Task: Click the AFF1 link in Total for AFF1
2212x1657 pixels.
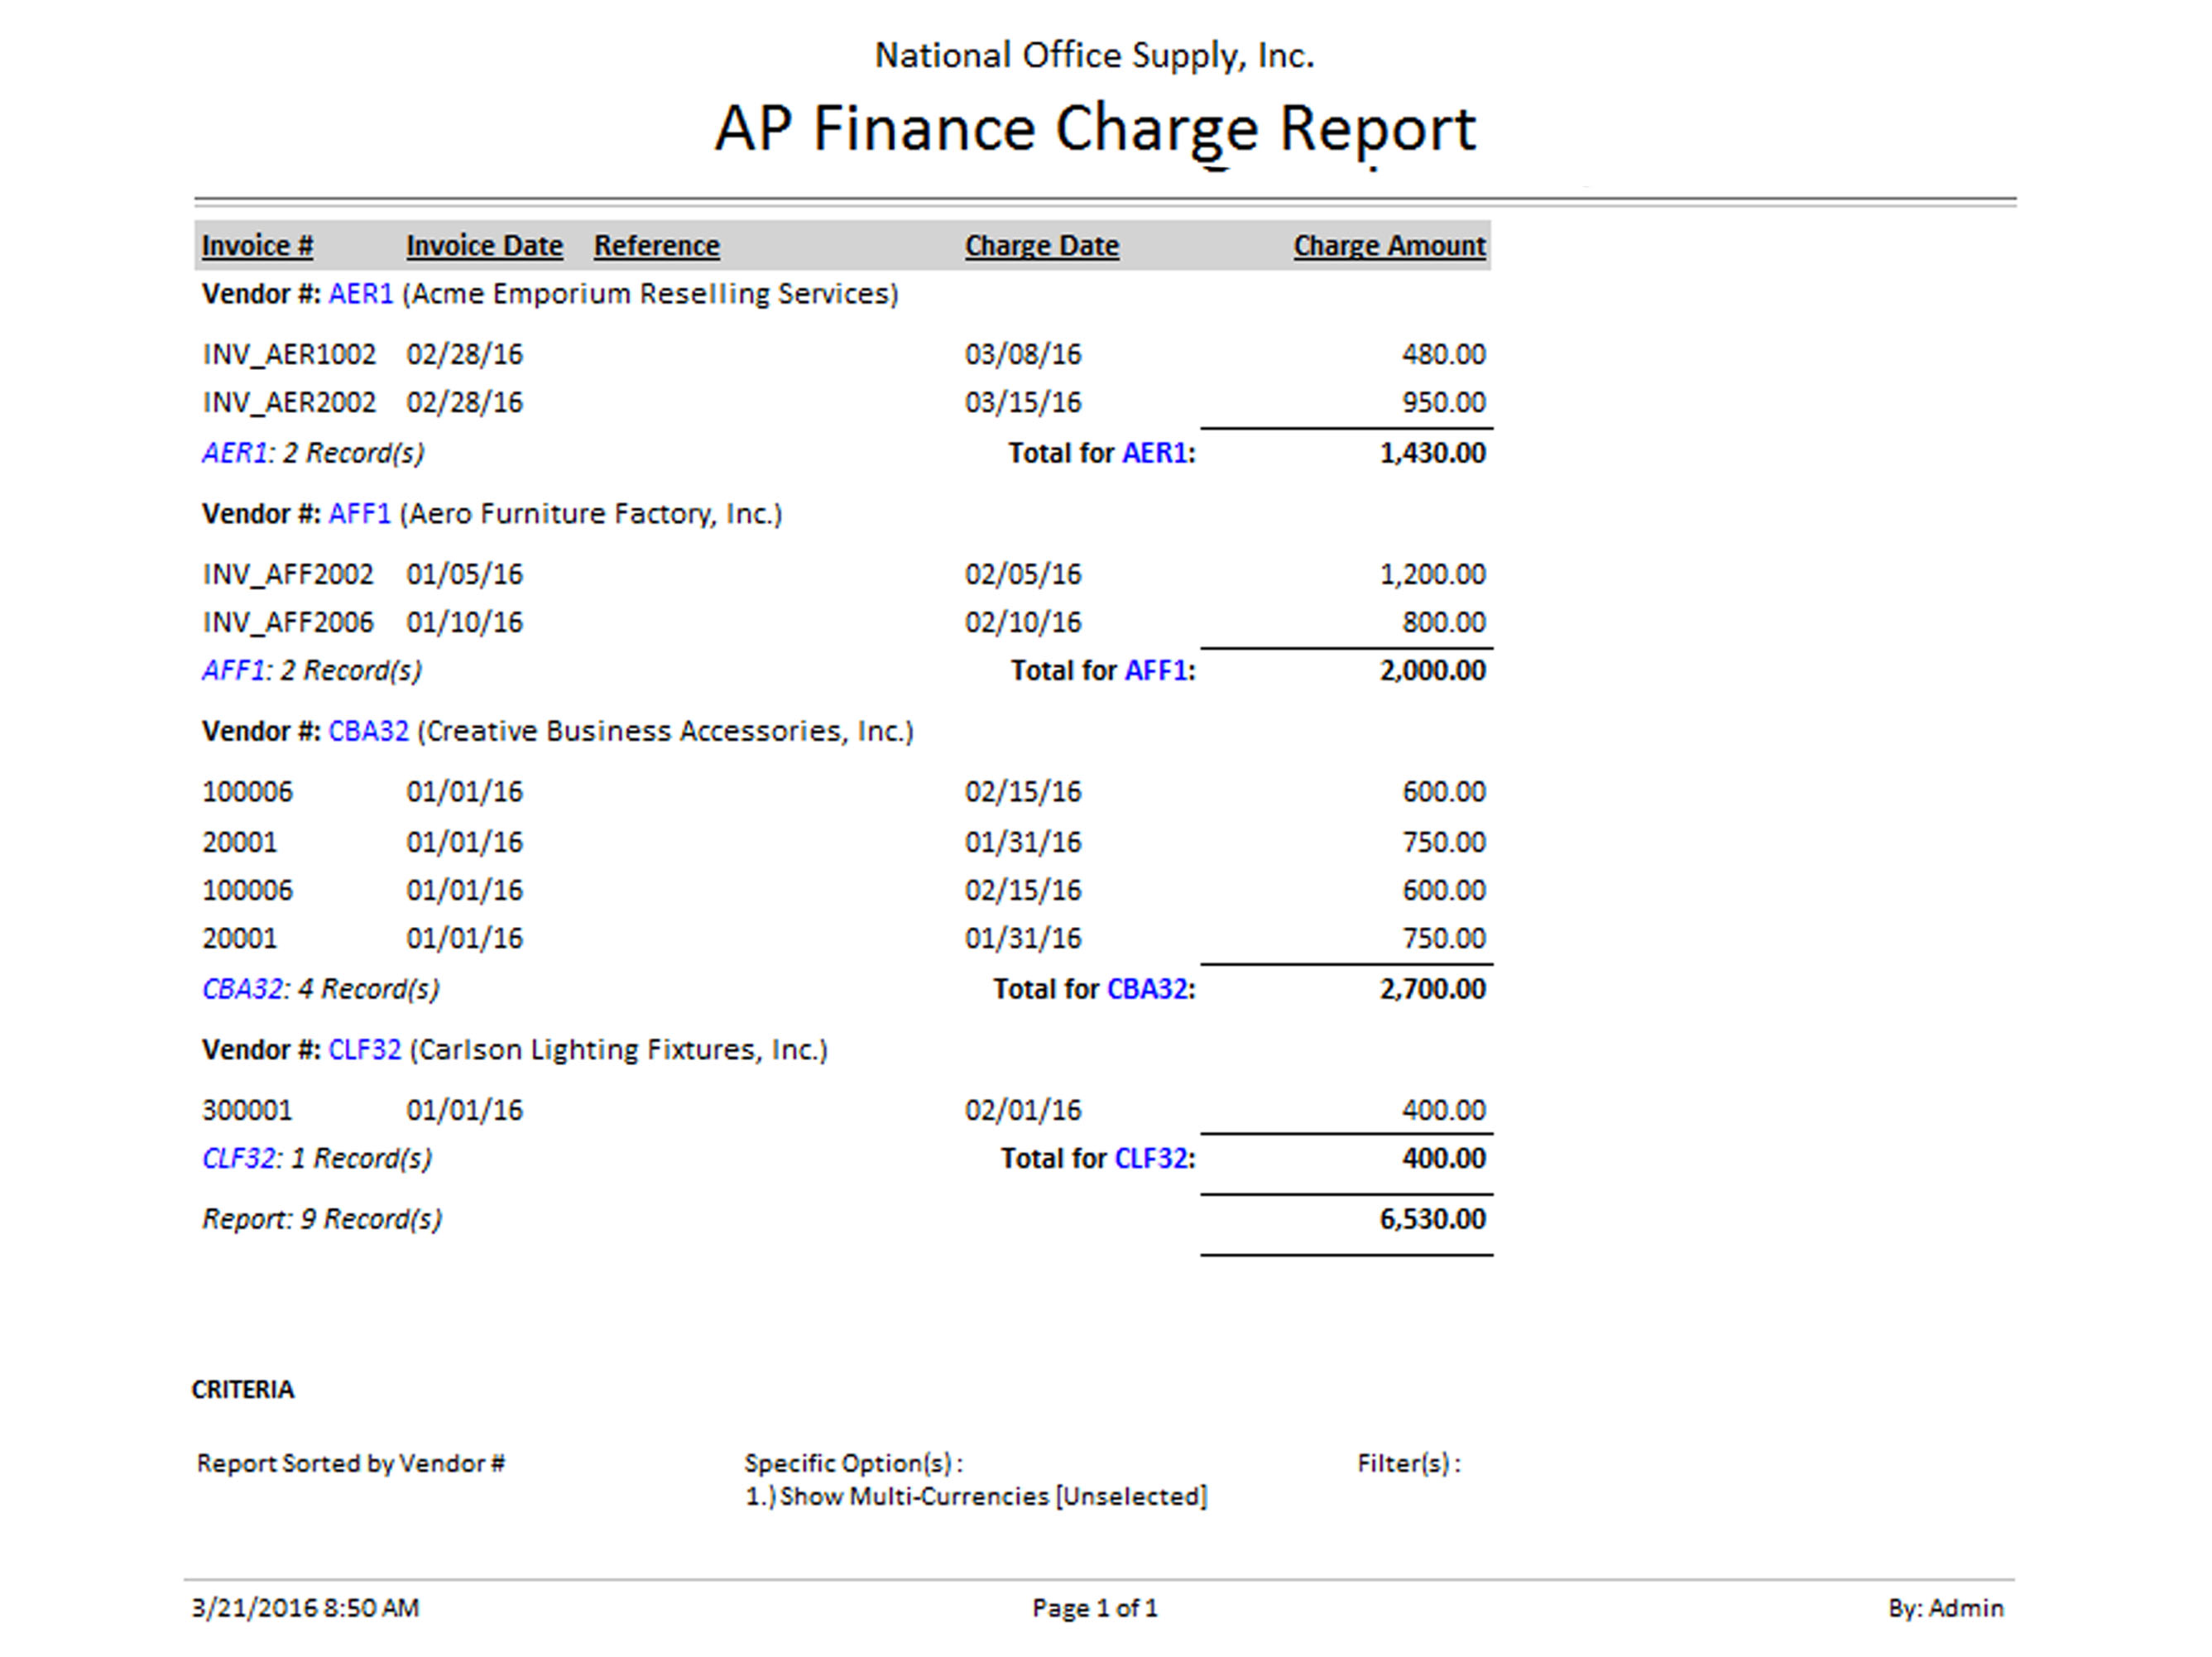Action: 1156,671
